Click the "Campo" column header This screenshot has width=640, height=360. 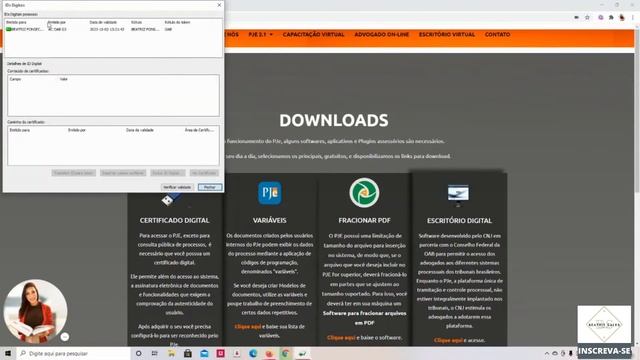pos(15,79)
